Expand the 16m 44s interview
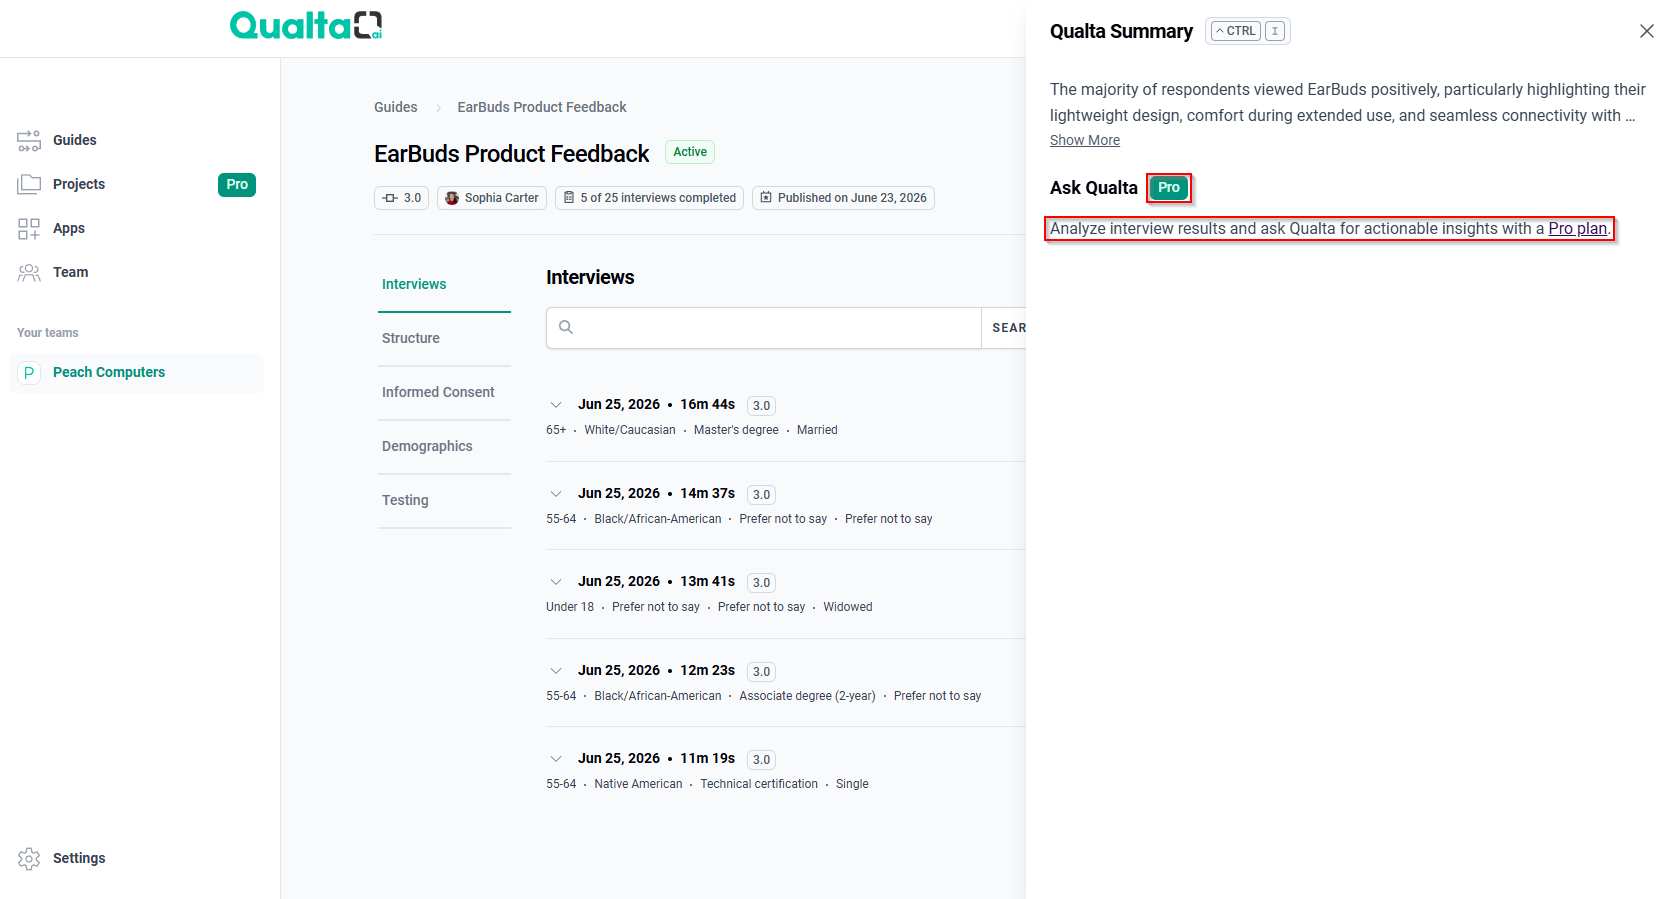Viewport: 1674px width, 899px height. tap(556, 405)
